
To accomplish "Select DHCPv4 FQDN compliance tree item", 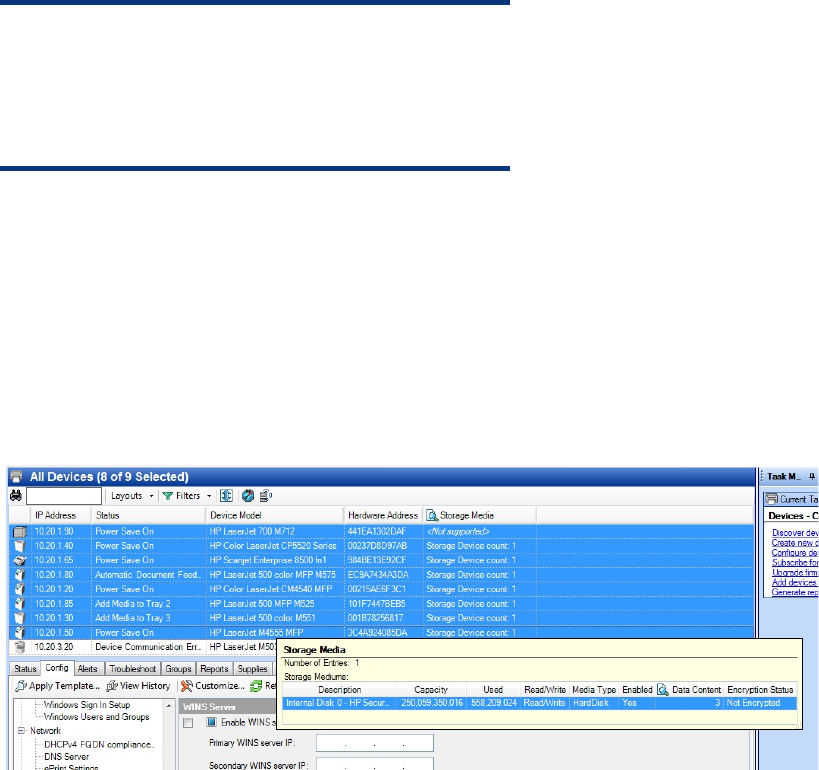I will 99,744.
